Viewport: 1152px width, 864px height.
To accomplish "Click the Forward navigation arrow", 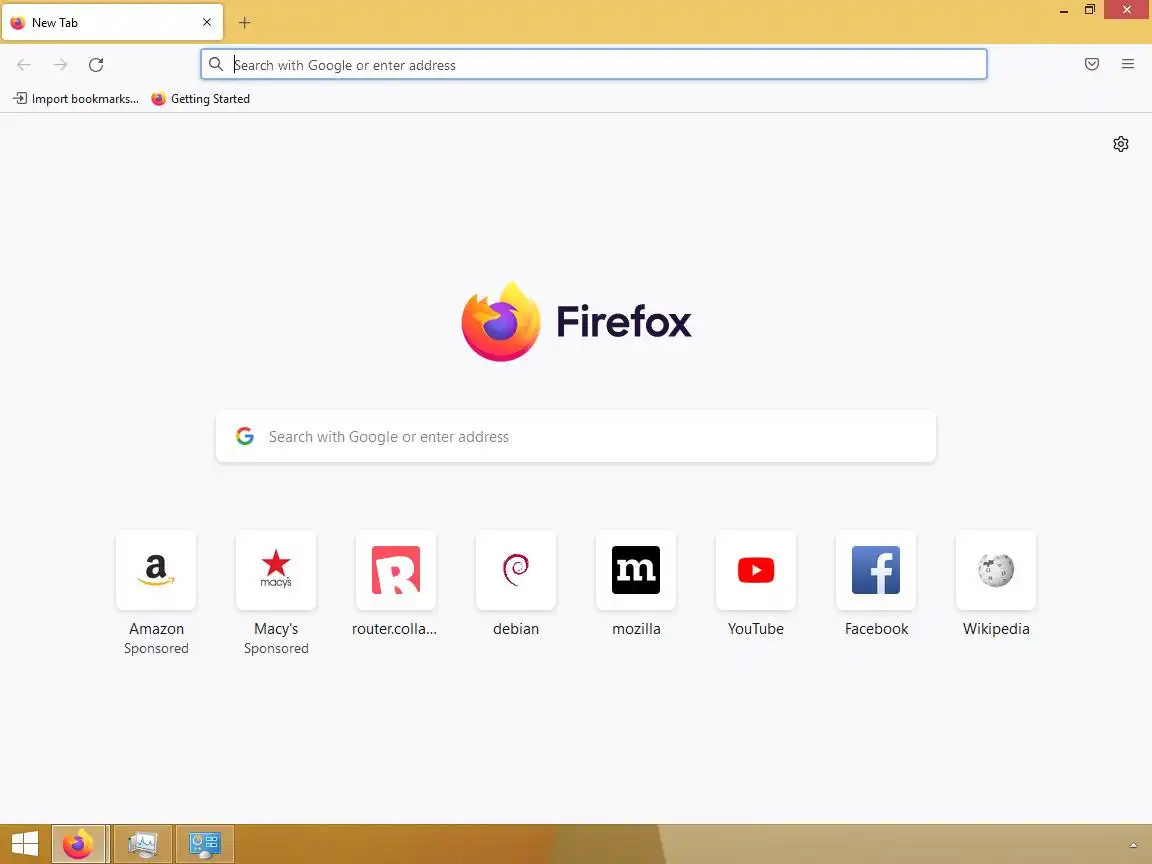I will coord(60,65).
